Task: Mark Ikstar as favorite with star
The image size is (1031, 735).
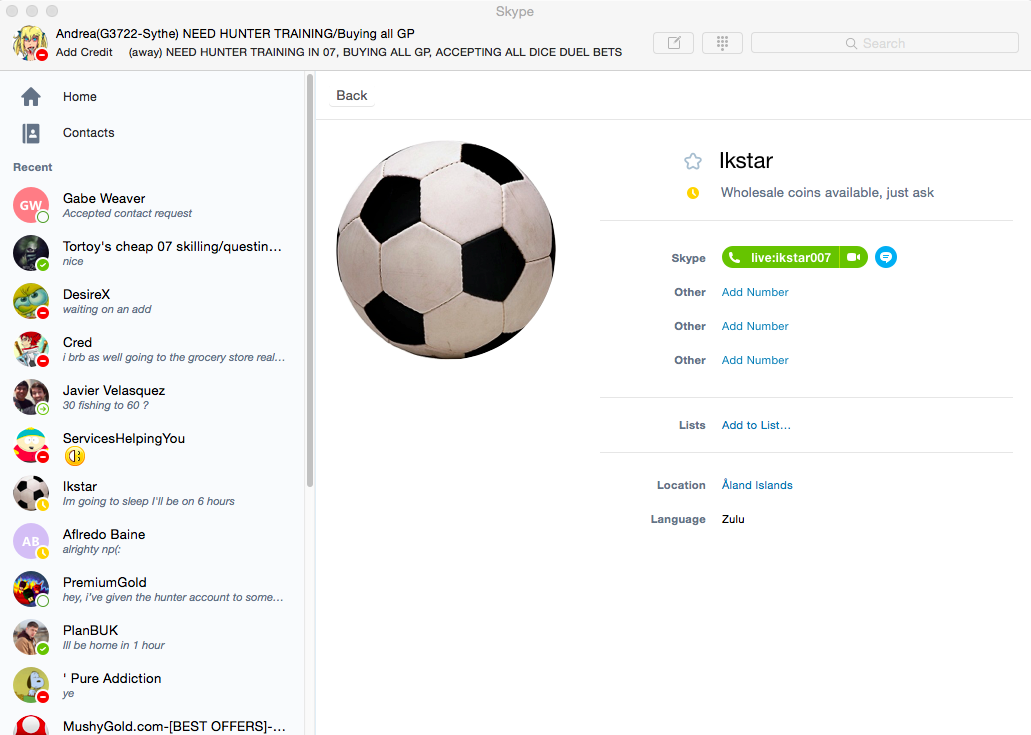Action: pyautogui.click(x=692, y=161)
